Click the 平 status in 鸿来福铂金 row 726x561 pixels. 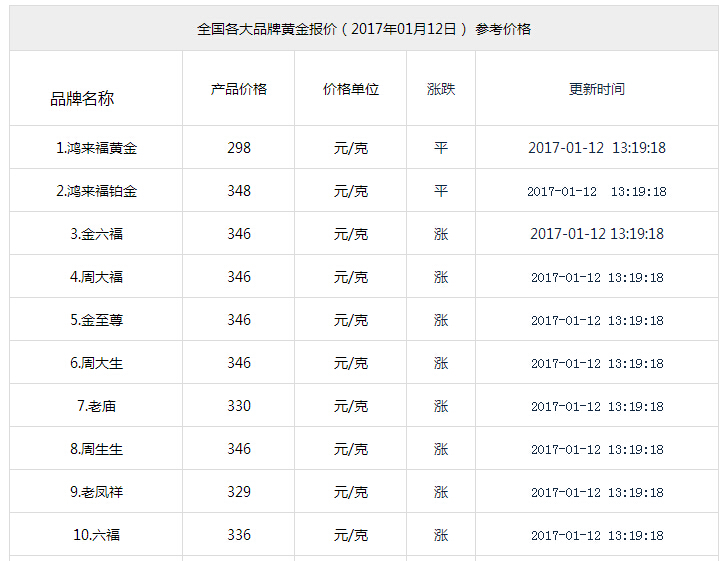tap(441, 191)
